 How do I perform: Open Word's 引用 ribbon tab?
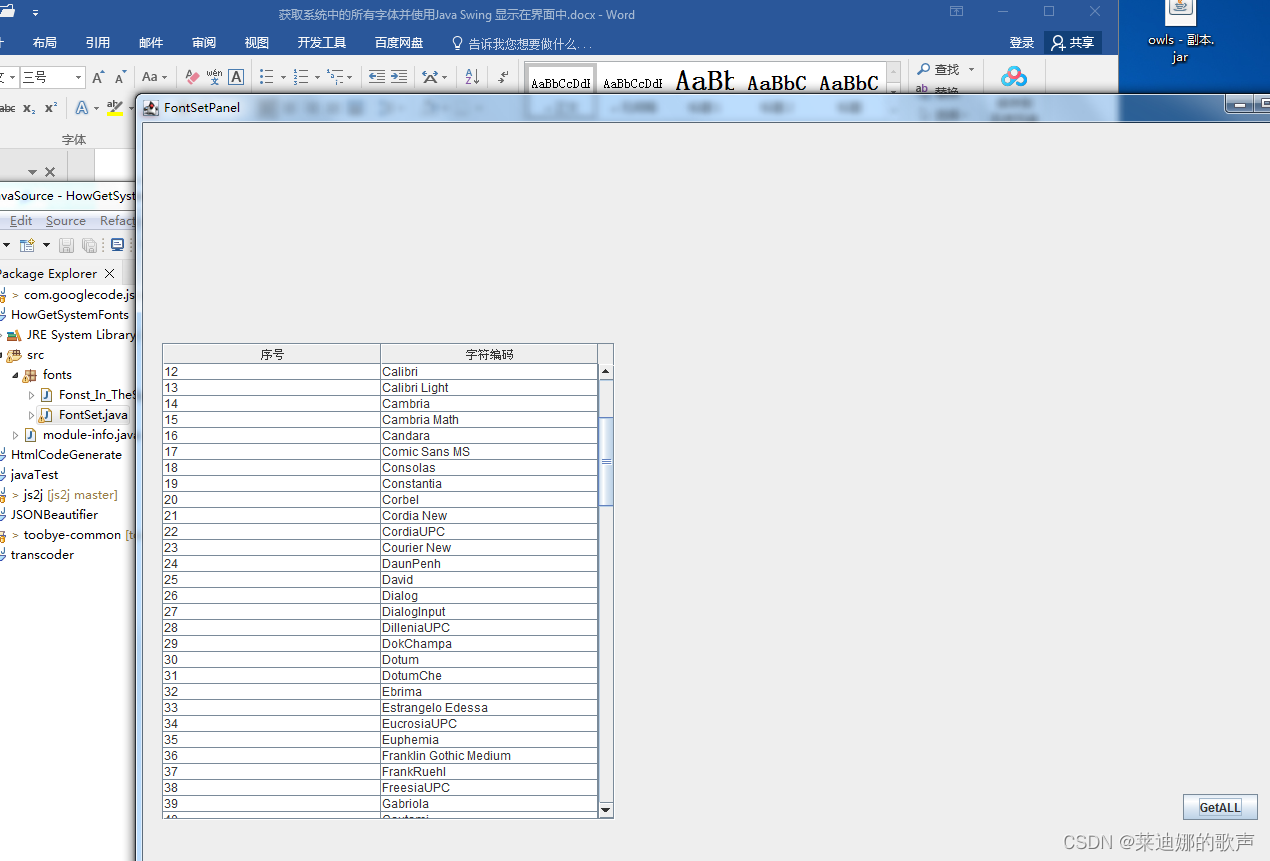pos(98,43)
